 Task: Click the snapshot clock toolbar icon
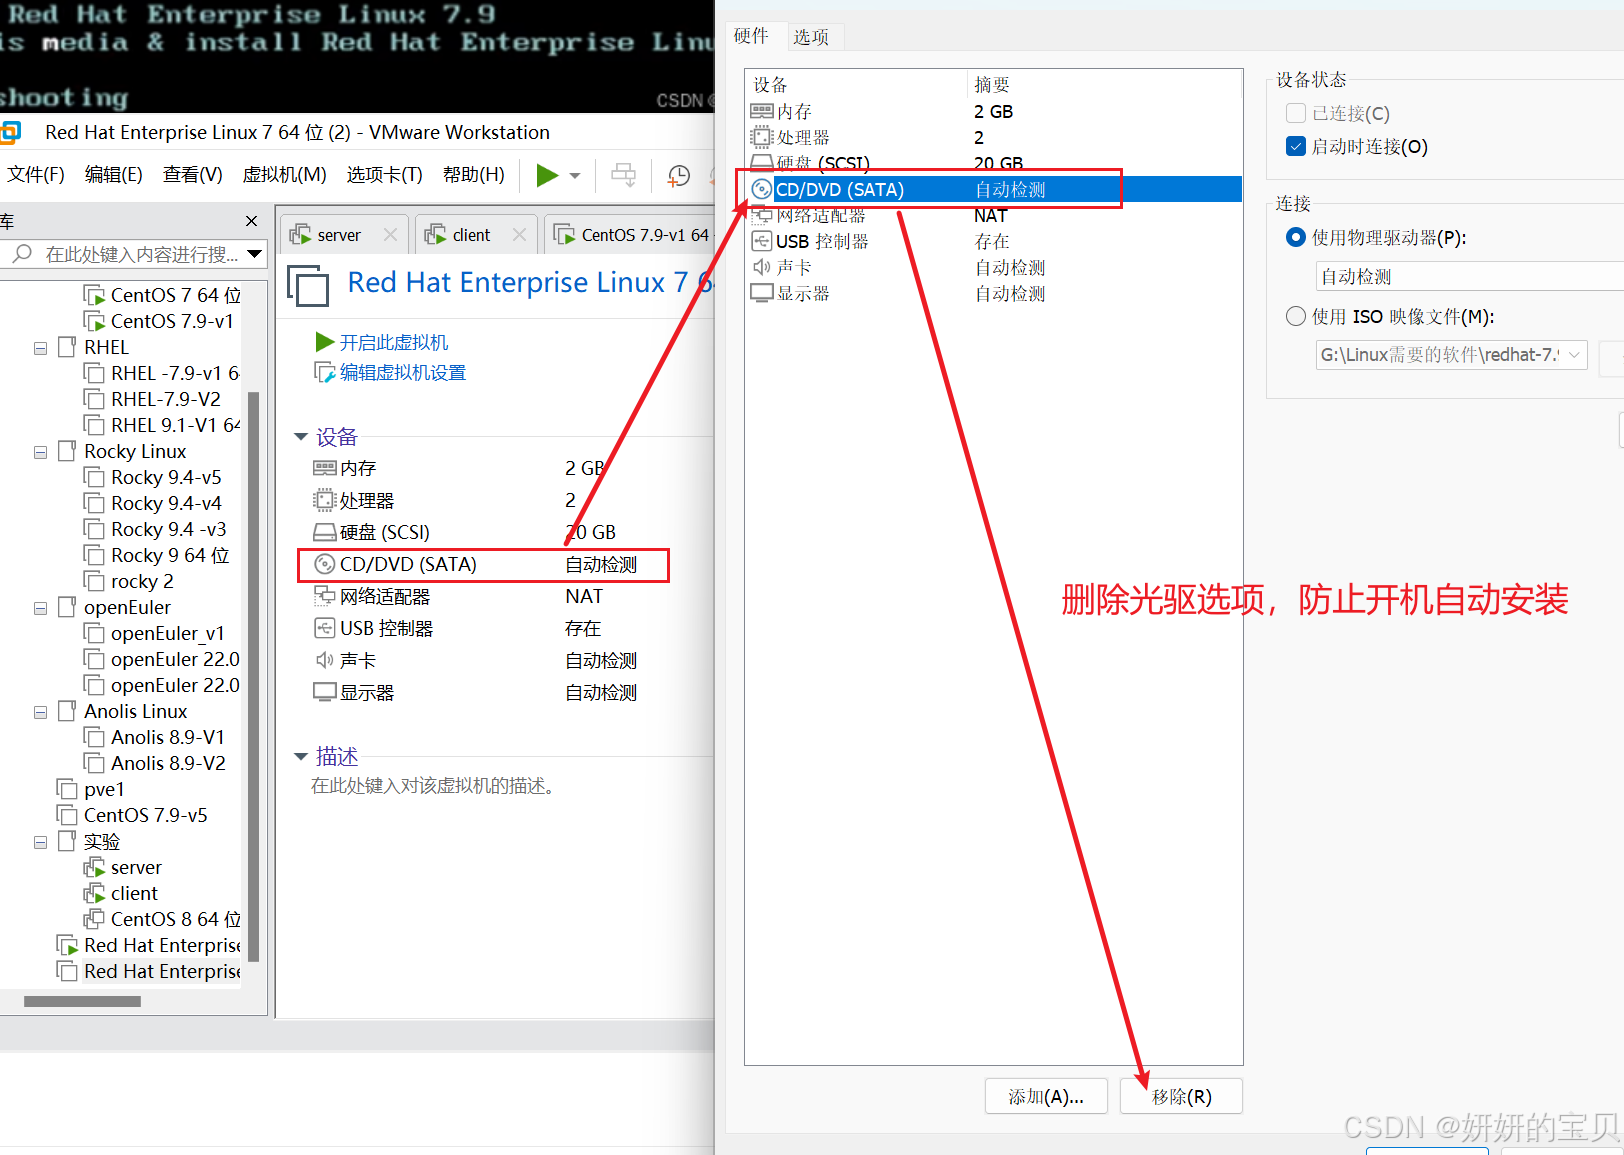679,176
